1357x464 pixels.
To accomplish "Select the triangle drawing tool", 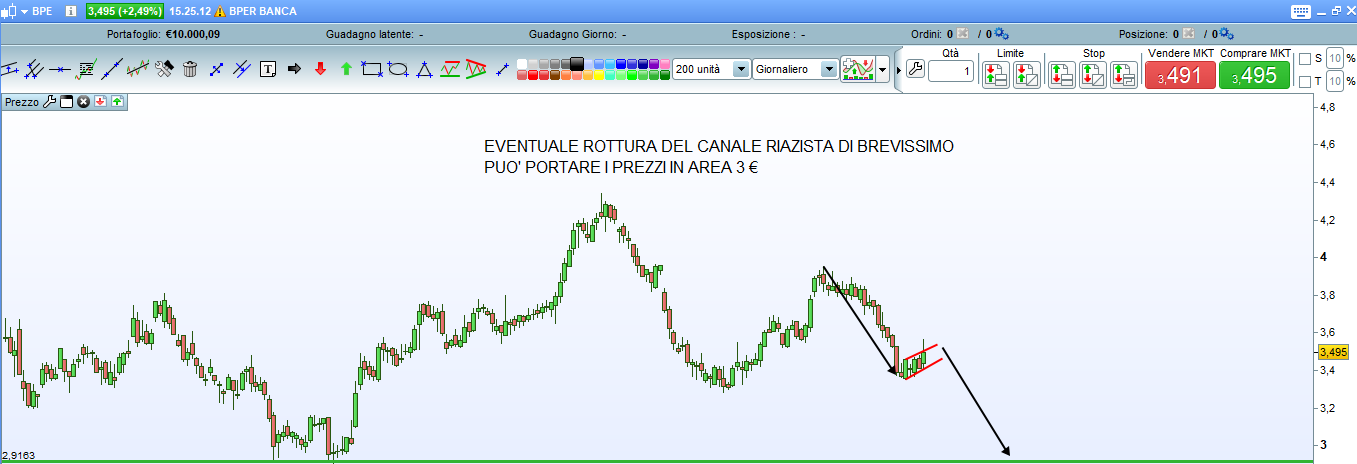I will tap(424, 69).
